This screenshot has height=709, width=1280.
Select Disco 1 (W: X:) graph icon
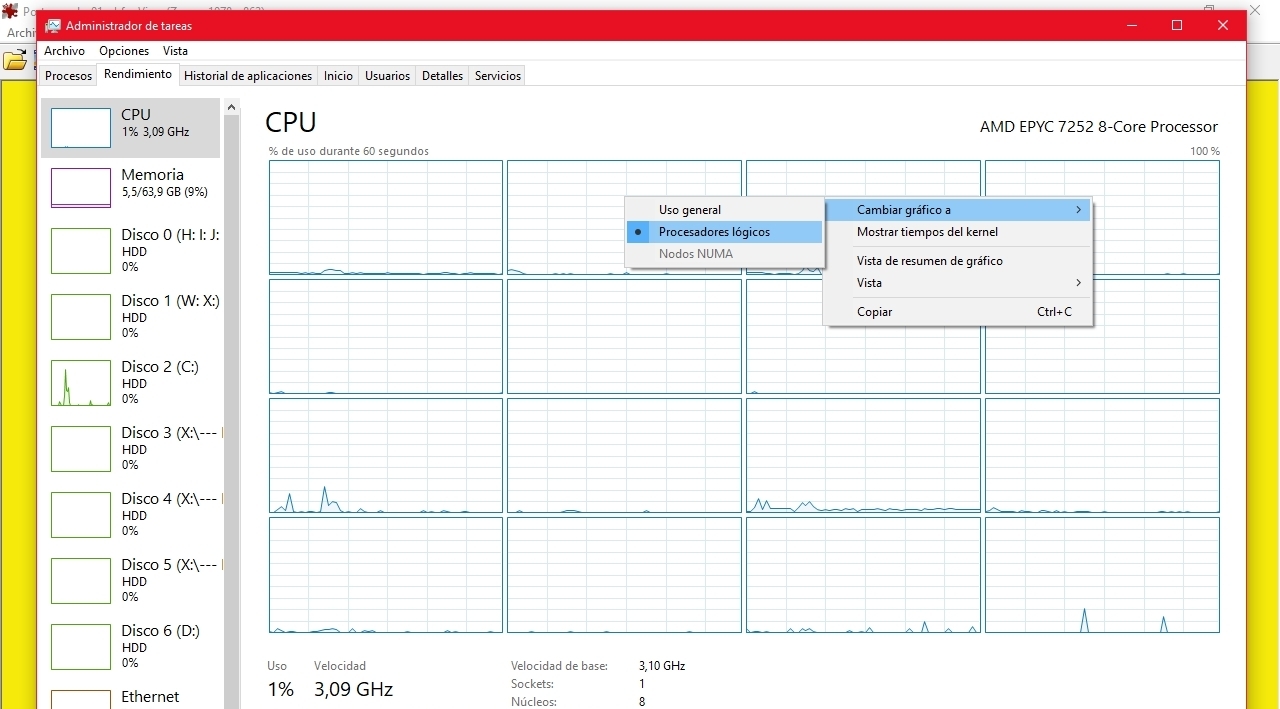click(81, 316)
